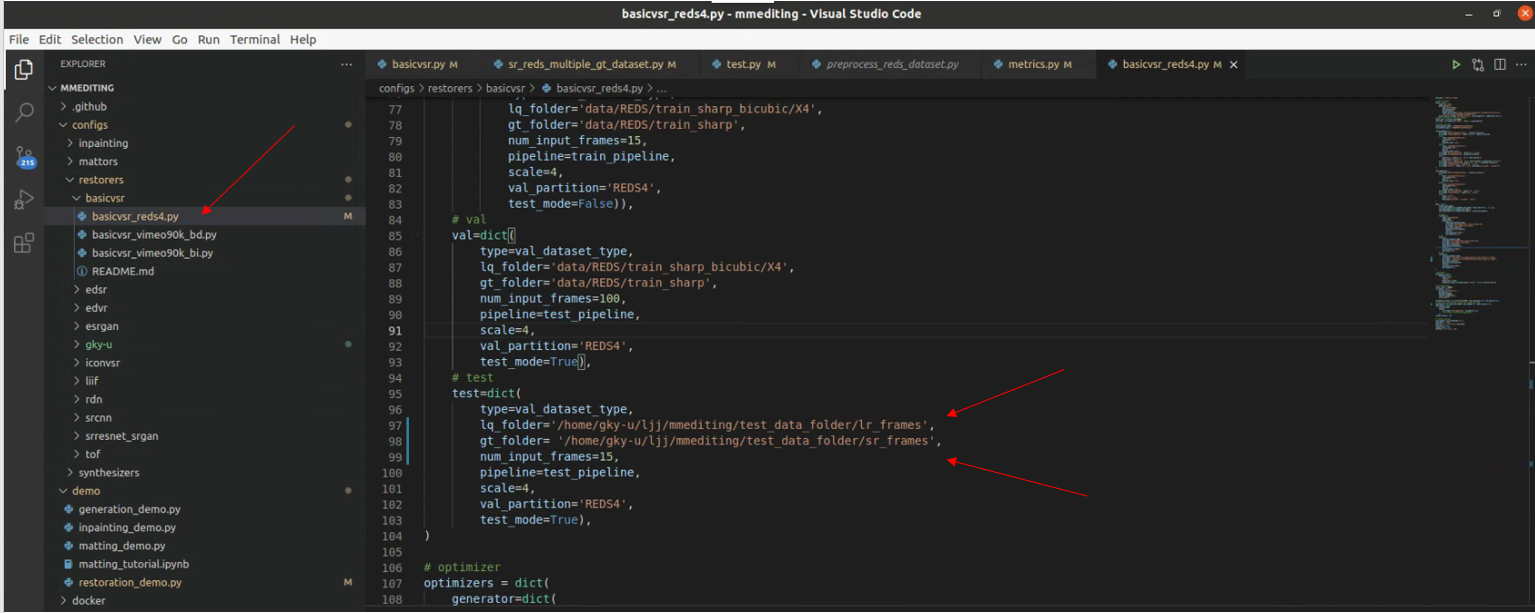This screenshot has height=613, width=1535.
Task: Collapse the restorers folder
Action: coord(70,180)
